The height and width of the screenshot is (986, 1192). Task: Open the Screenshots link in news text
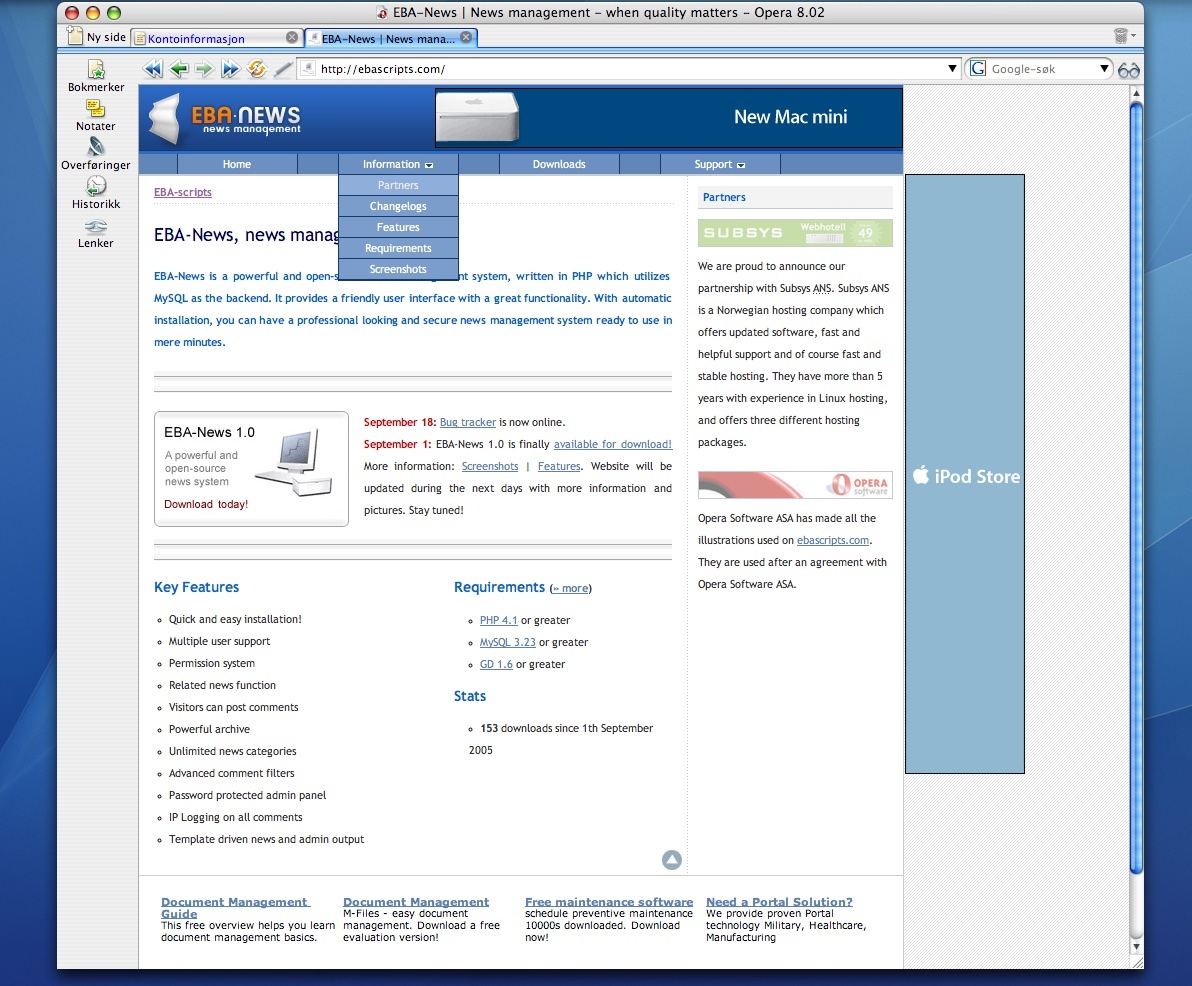pyautogui.click(x=490, y=467)
